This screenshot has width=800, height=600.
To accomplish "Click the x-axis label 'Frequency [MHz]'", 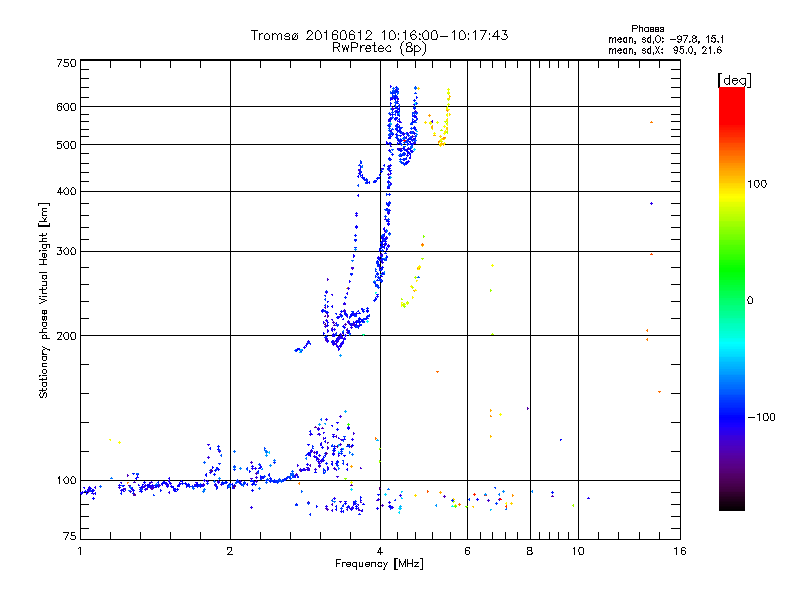I will tap(379, 564).
